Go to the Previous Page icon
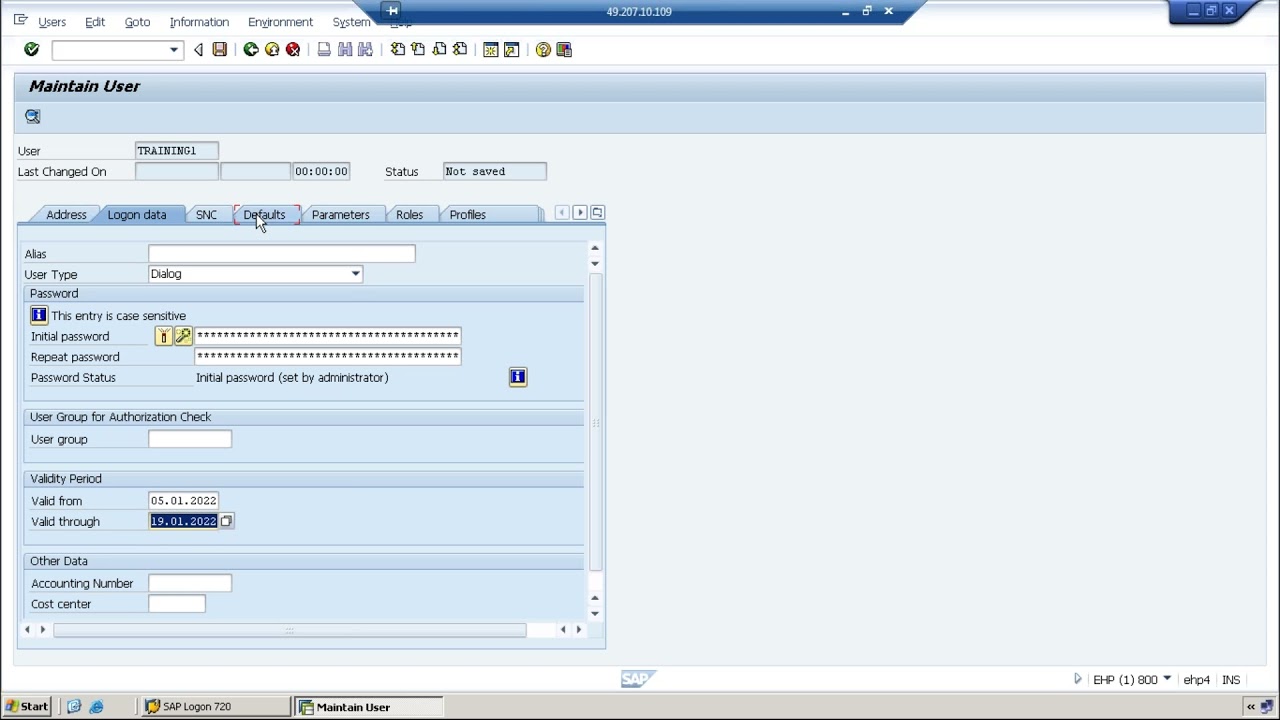 coord(418,50)
